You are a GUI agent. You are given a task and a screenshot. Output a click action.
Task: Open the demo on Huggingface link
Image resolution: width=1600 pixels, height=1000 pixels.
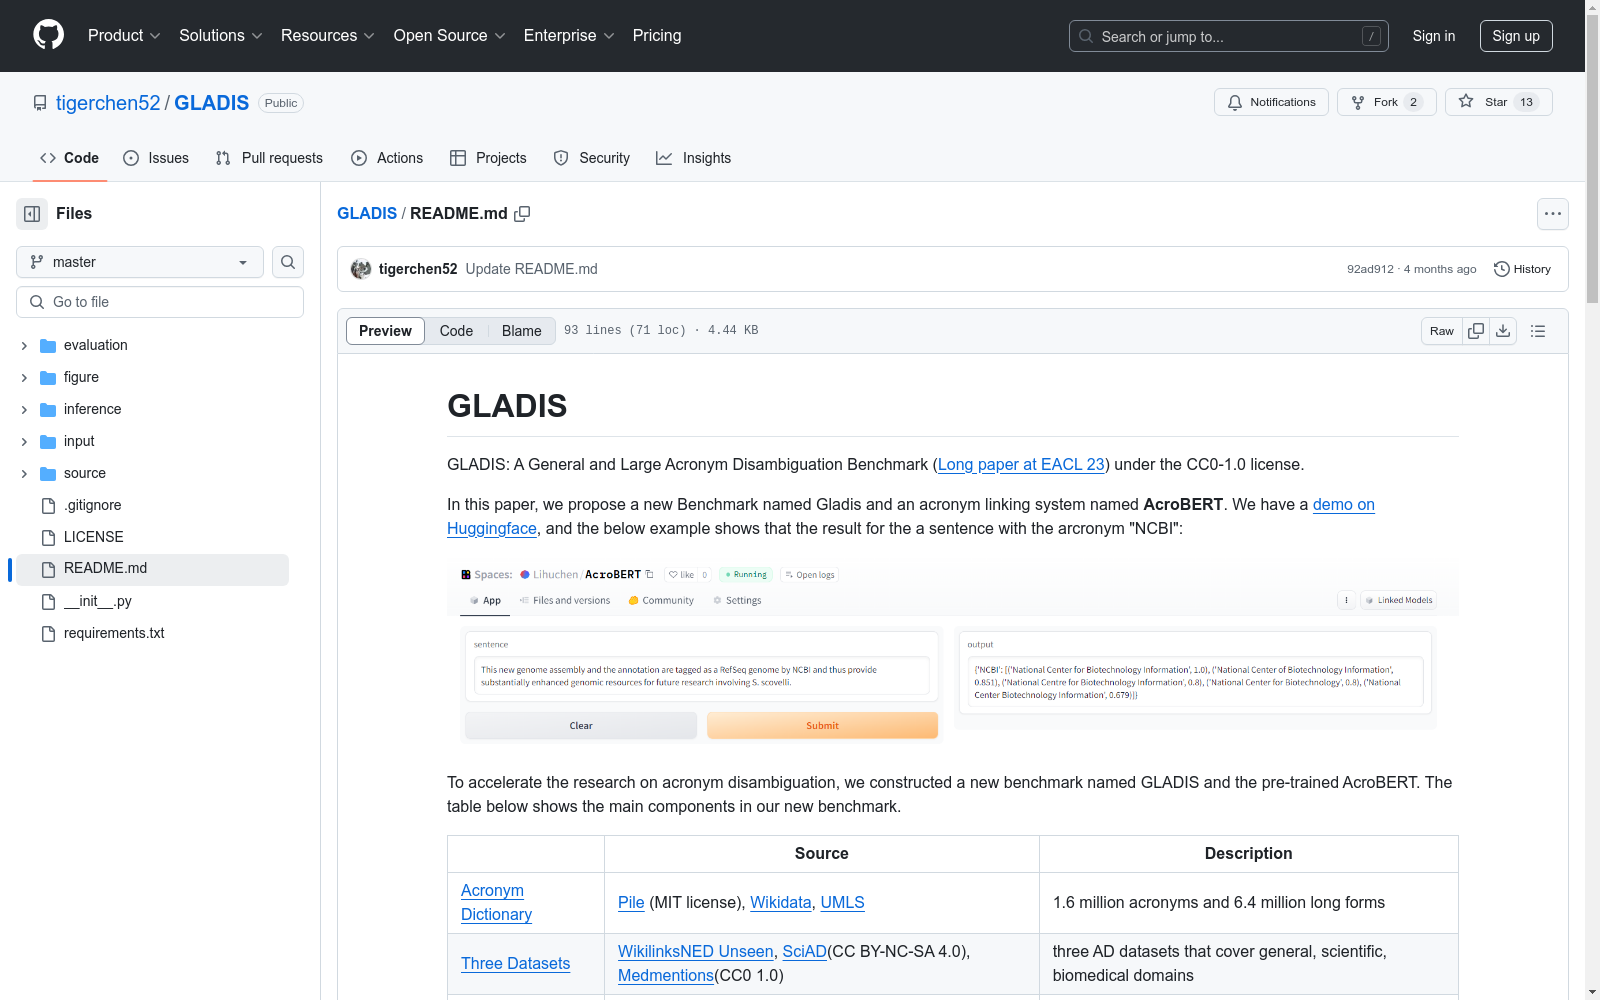pyautogui.click(x=1343, y=505)
